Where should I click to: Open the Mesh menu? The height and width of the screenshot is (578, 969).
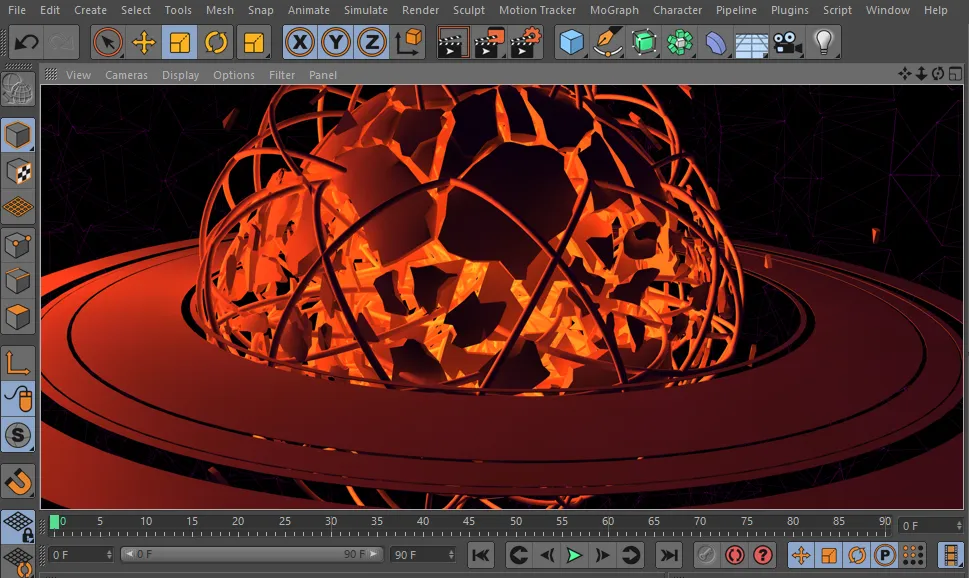point(219,10)
